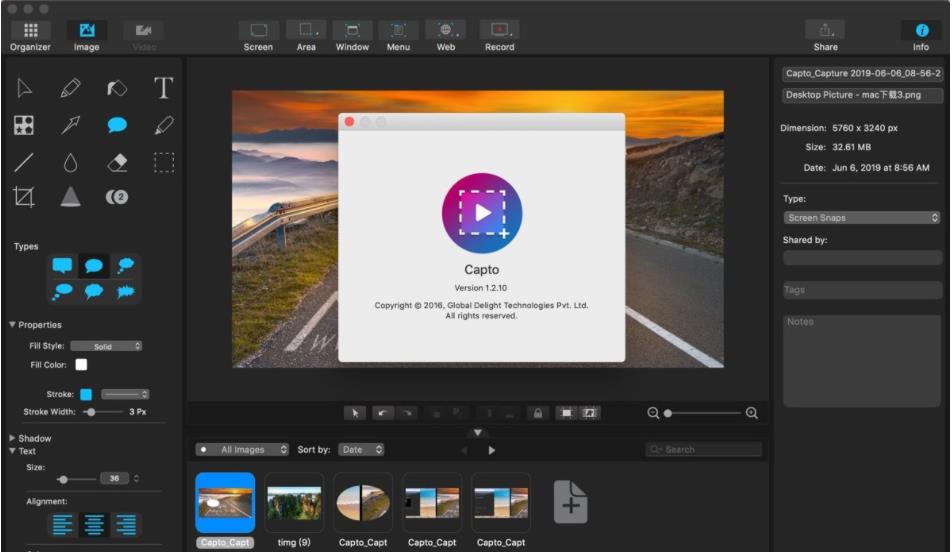Capture the full Screen

point(258,36)
